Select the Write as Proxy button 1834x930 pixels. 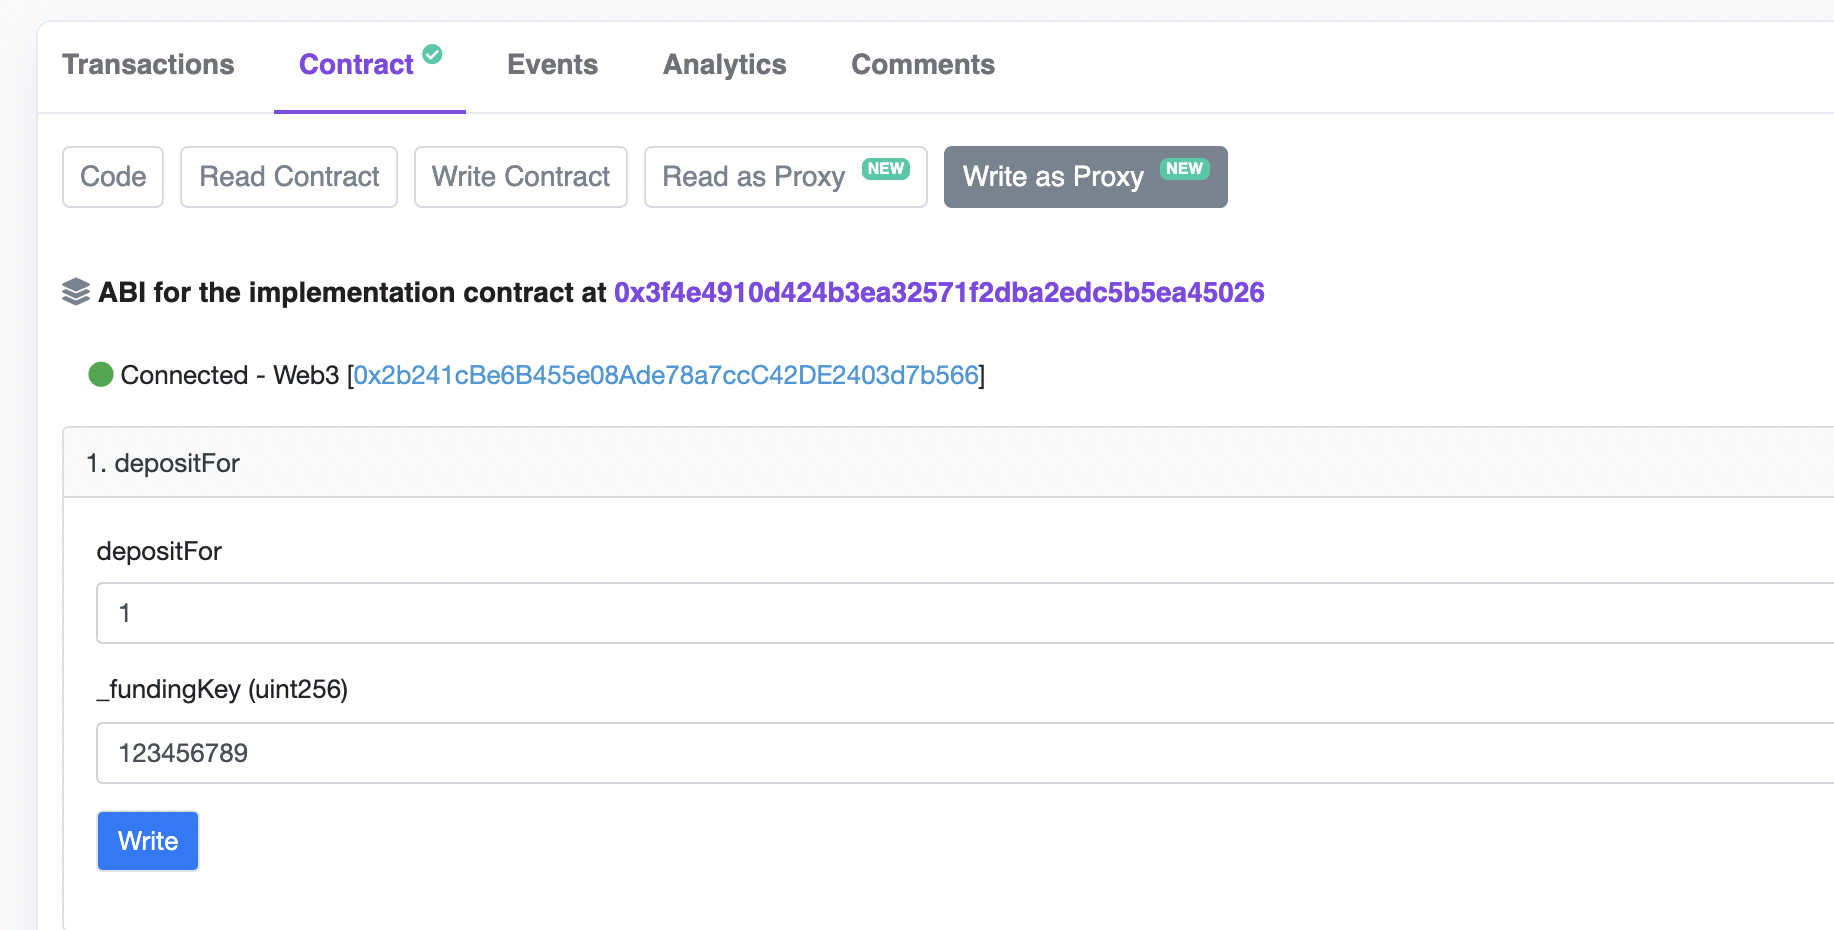pyautogui.click(x=1086, y=177)
